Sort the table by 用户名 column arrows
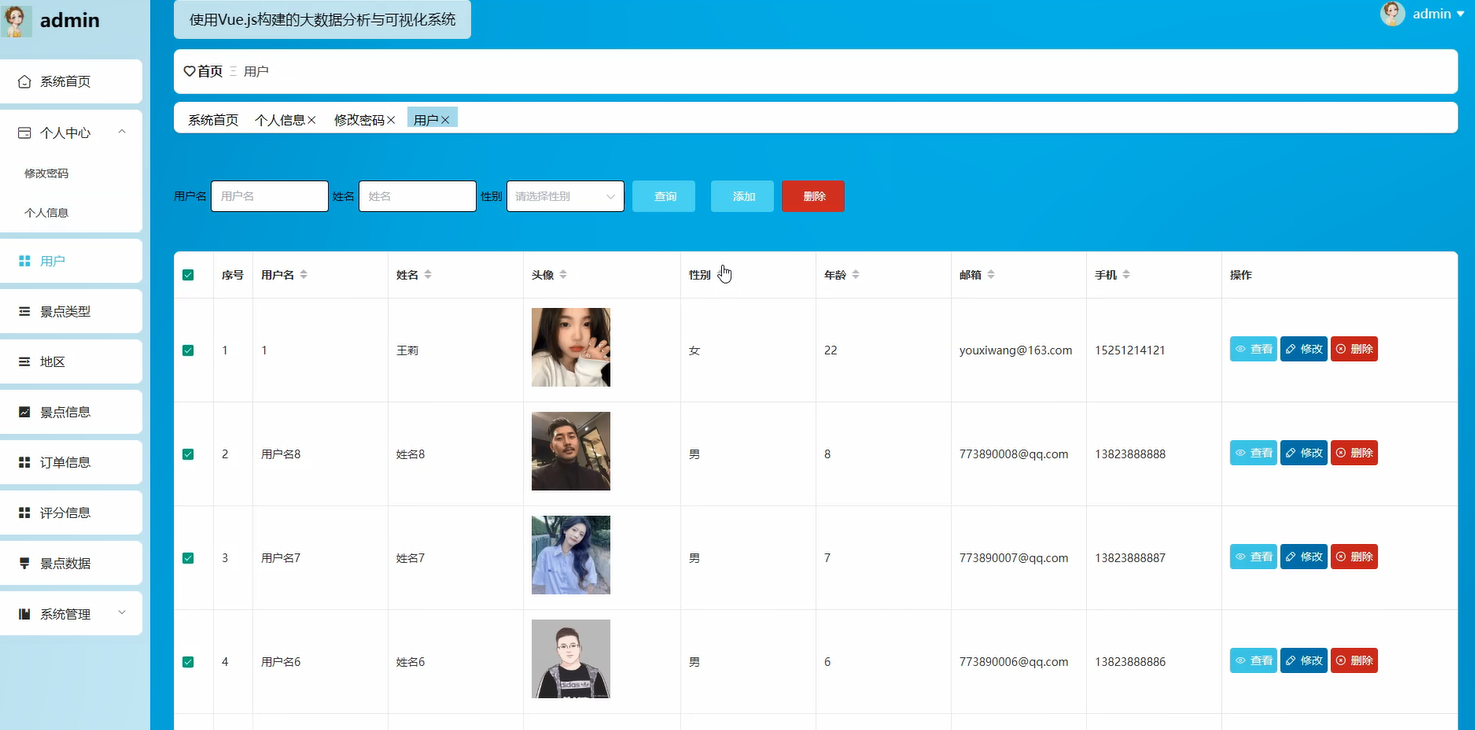The image size is (1475, 730). point(304,275)
